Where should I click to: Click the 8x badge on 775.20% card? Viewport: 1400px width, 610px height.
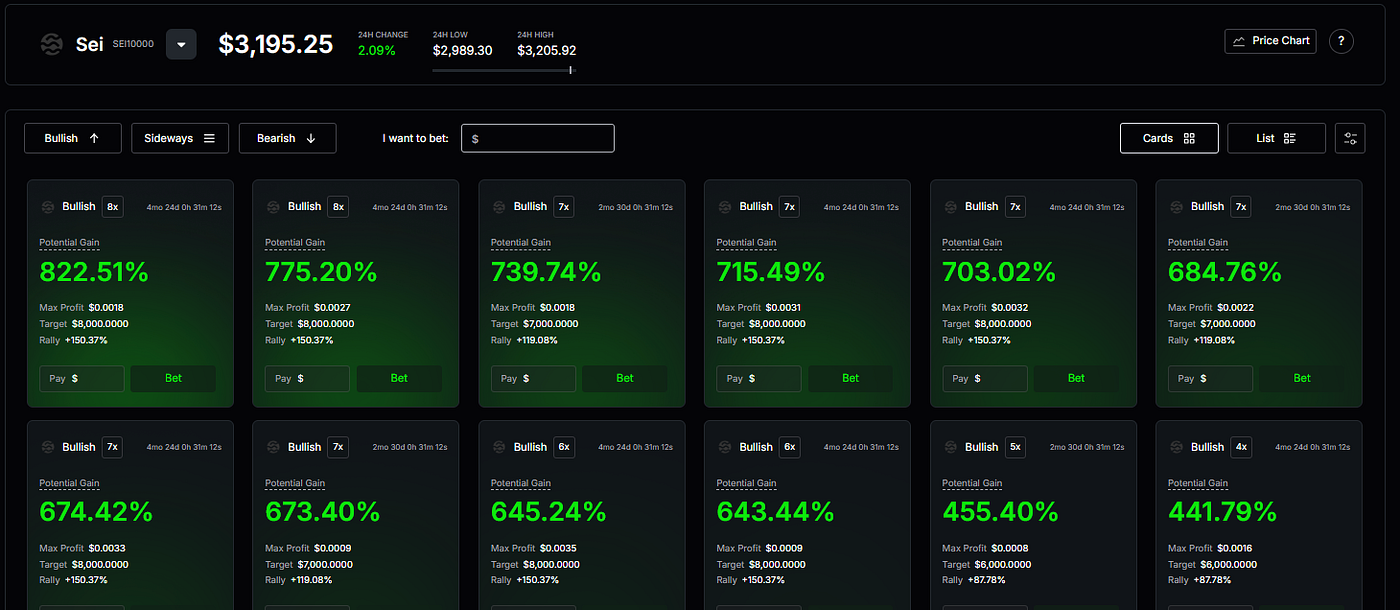[339, 207]
